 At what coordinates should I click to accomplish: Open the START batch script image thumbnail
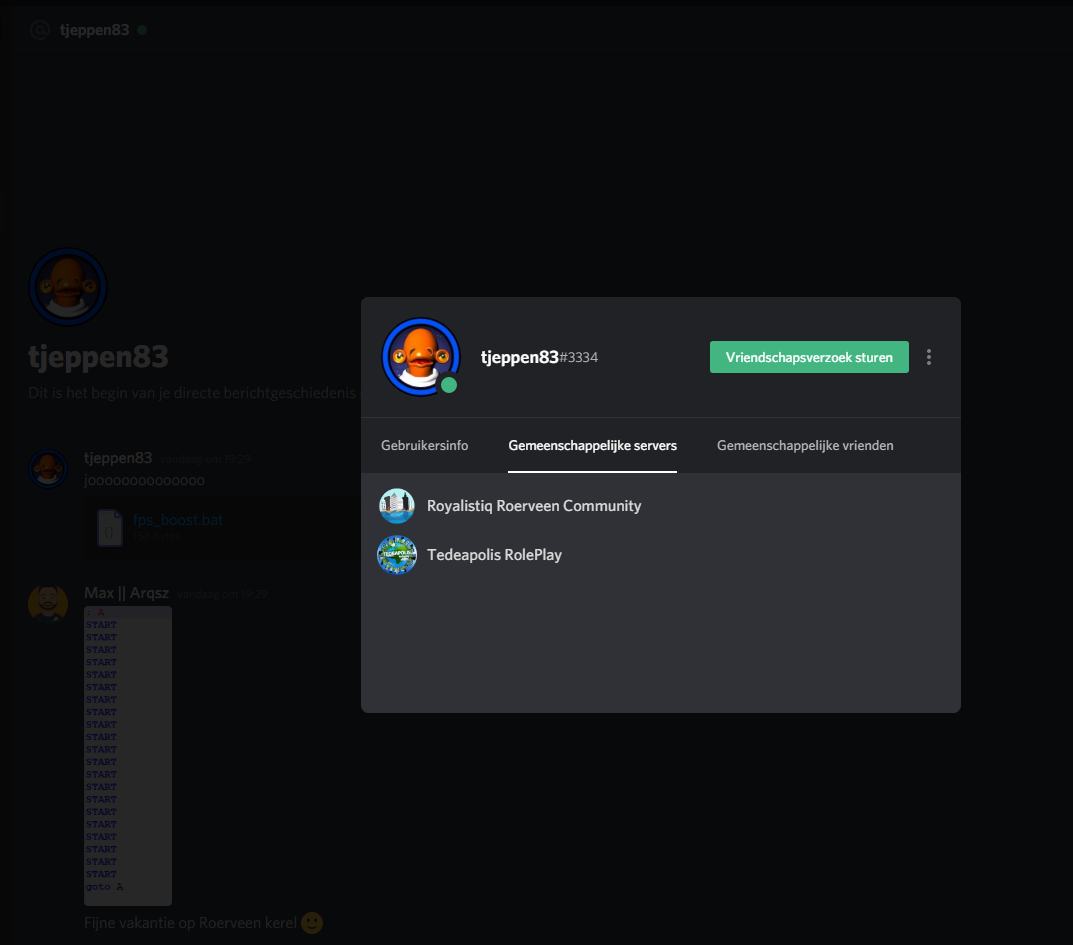[128, 755]
